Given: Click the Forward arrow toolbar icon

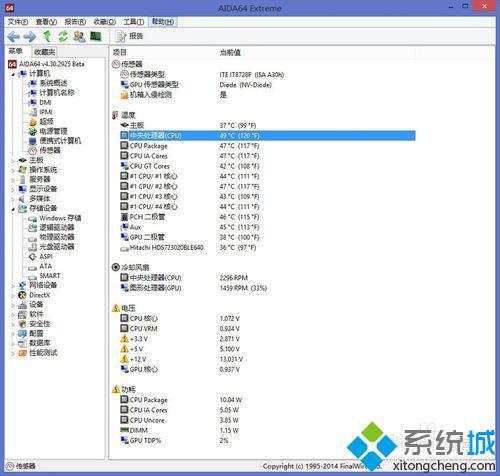Looking at the screenshot, I should point(30,36).
